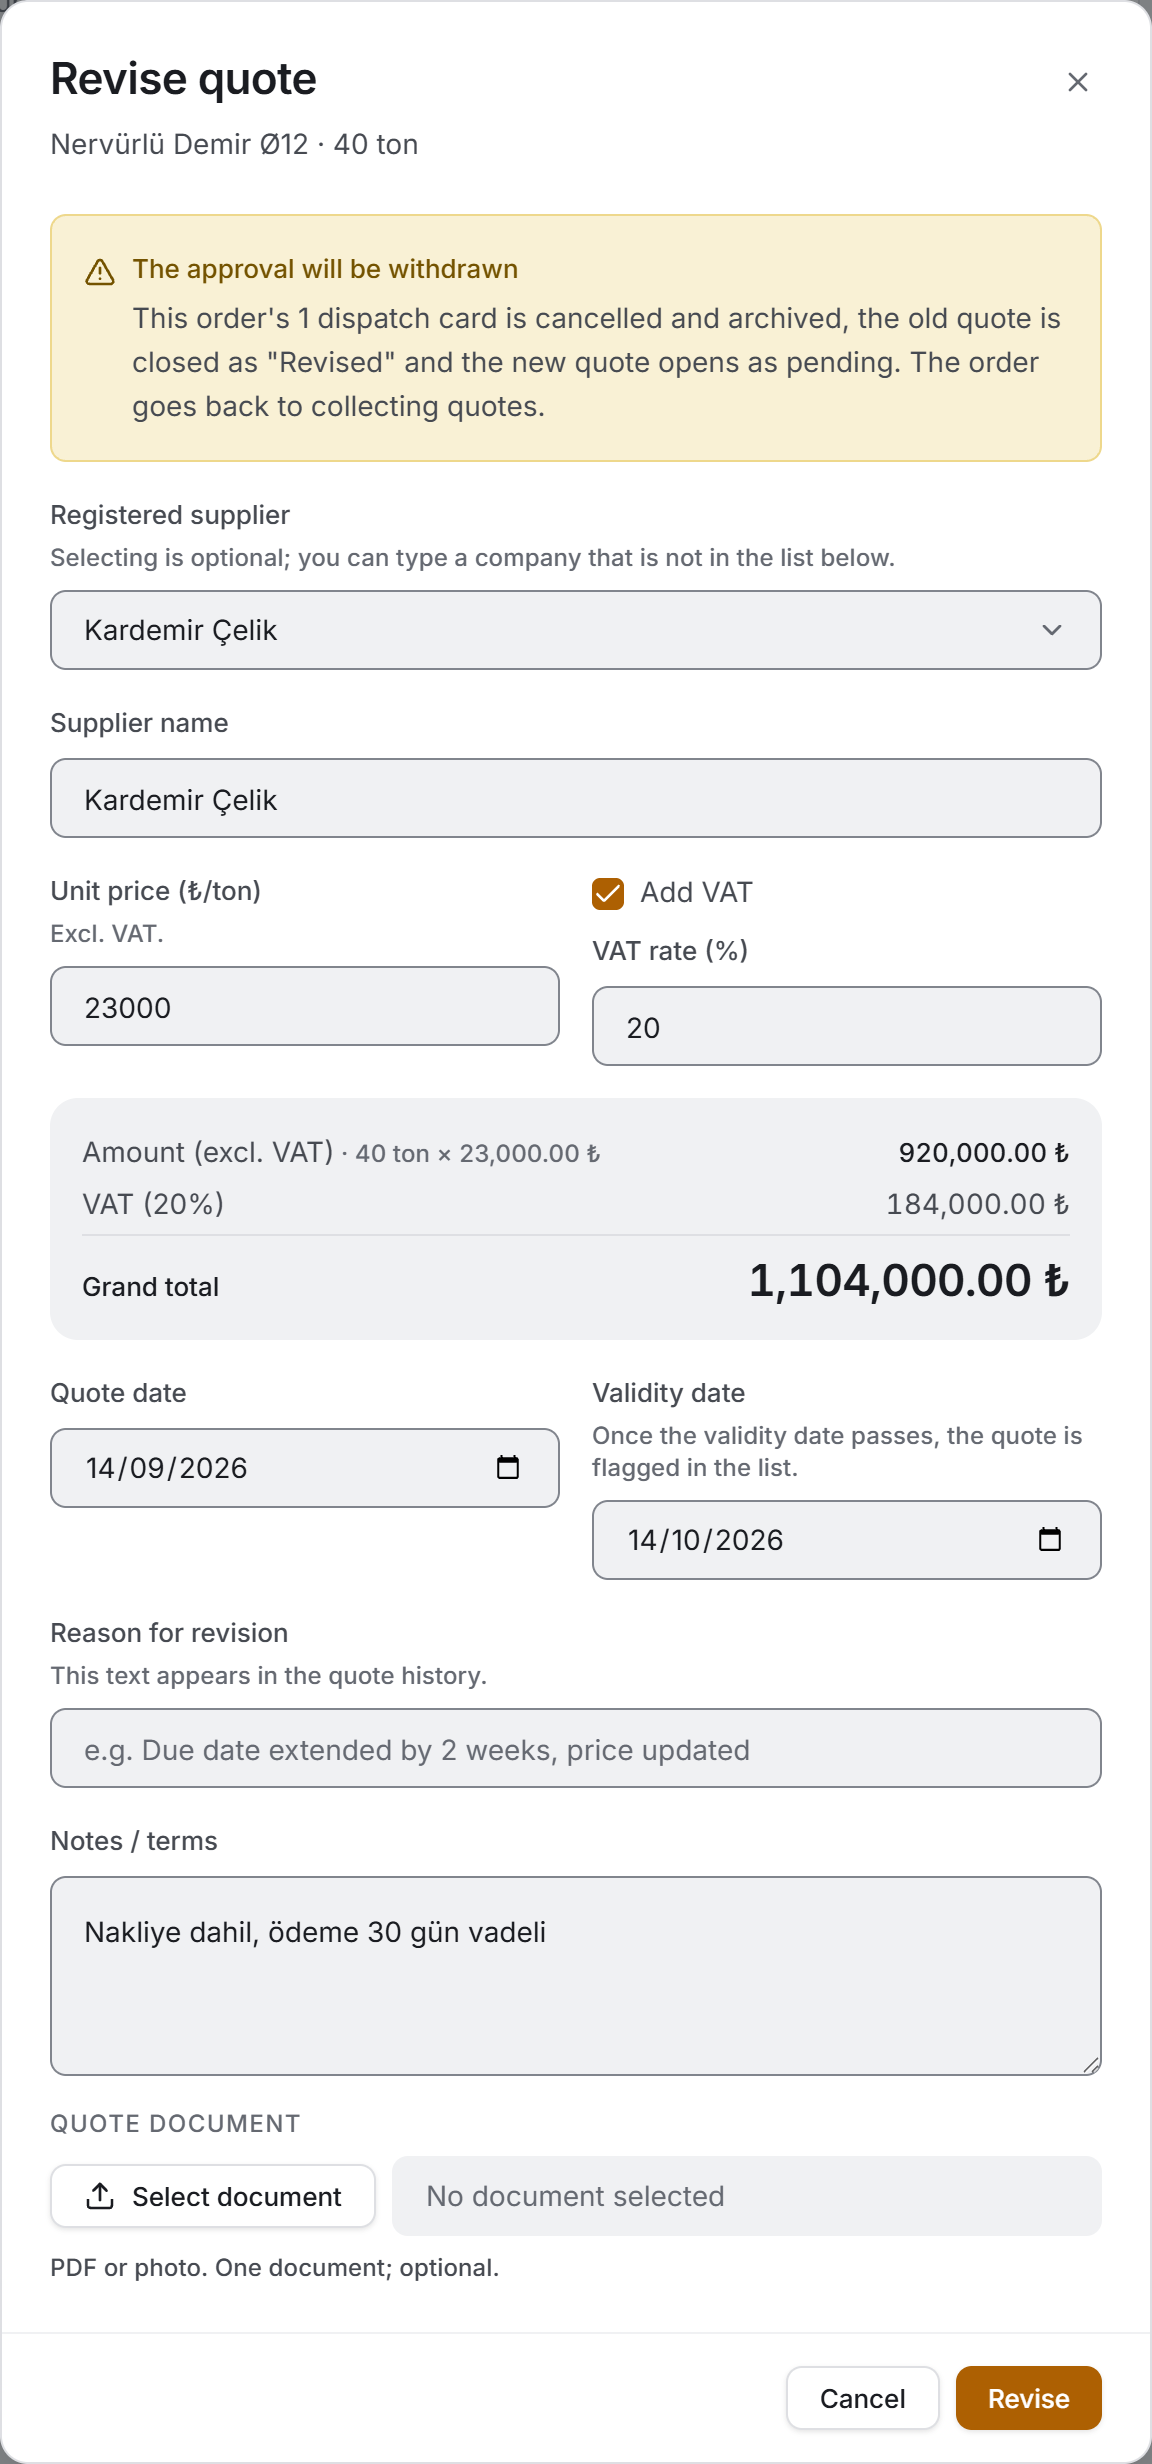Close the Revise quote dialog with X
The image size is (1152, 2464).
pyautogui.click(x=1077, y=82)
